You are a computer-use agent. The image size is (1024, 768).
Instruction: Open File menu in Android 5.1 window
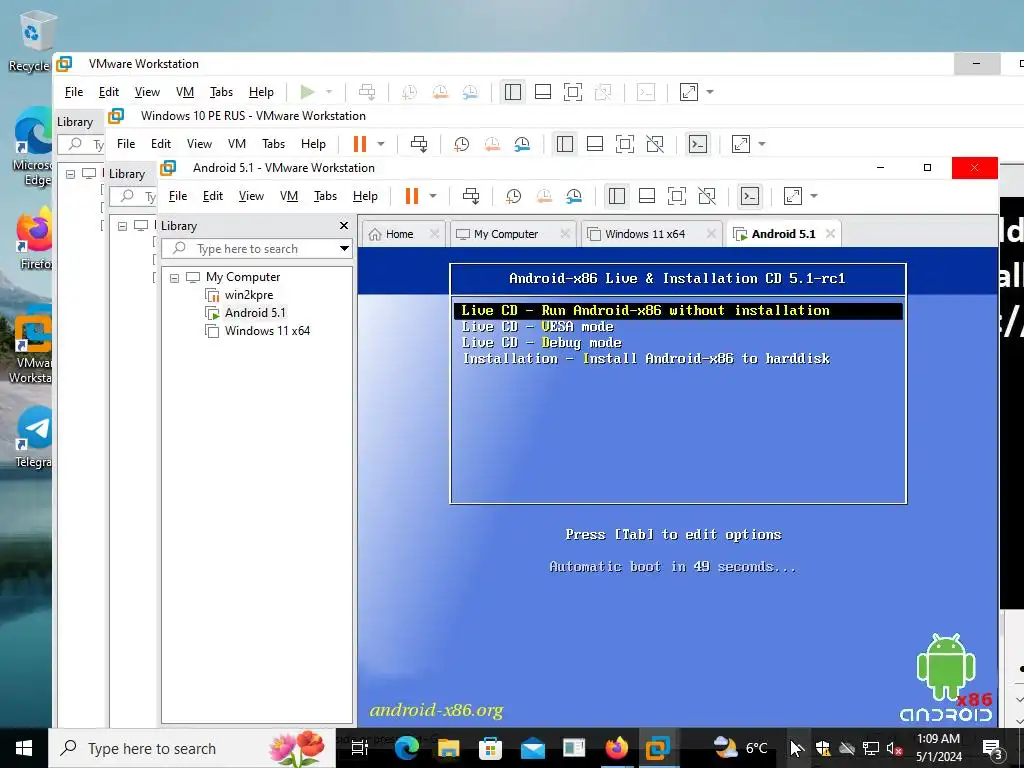(178, 196)
